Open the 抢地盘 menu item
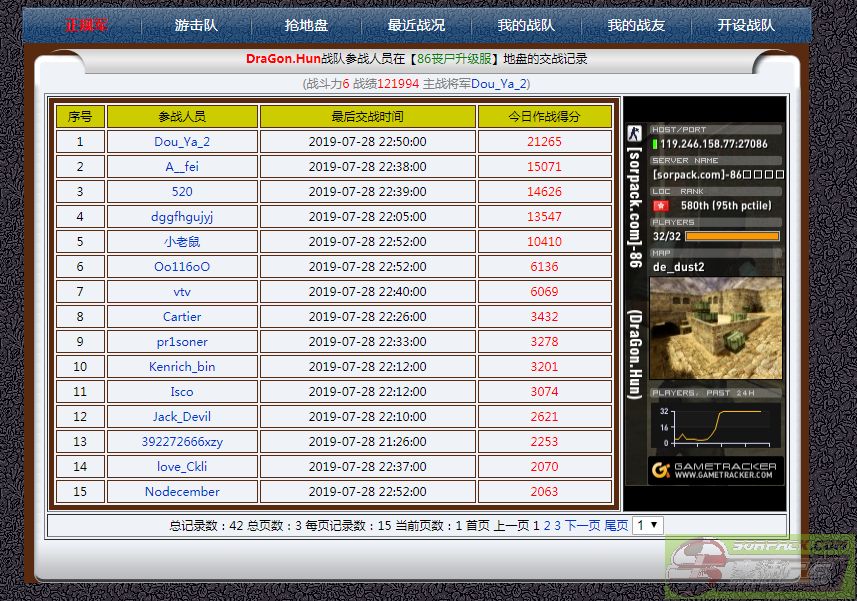 click(x=306, y=25)
